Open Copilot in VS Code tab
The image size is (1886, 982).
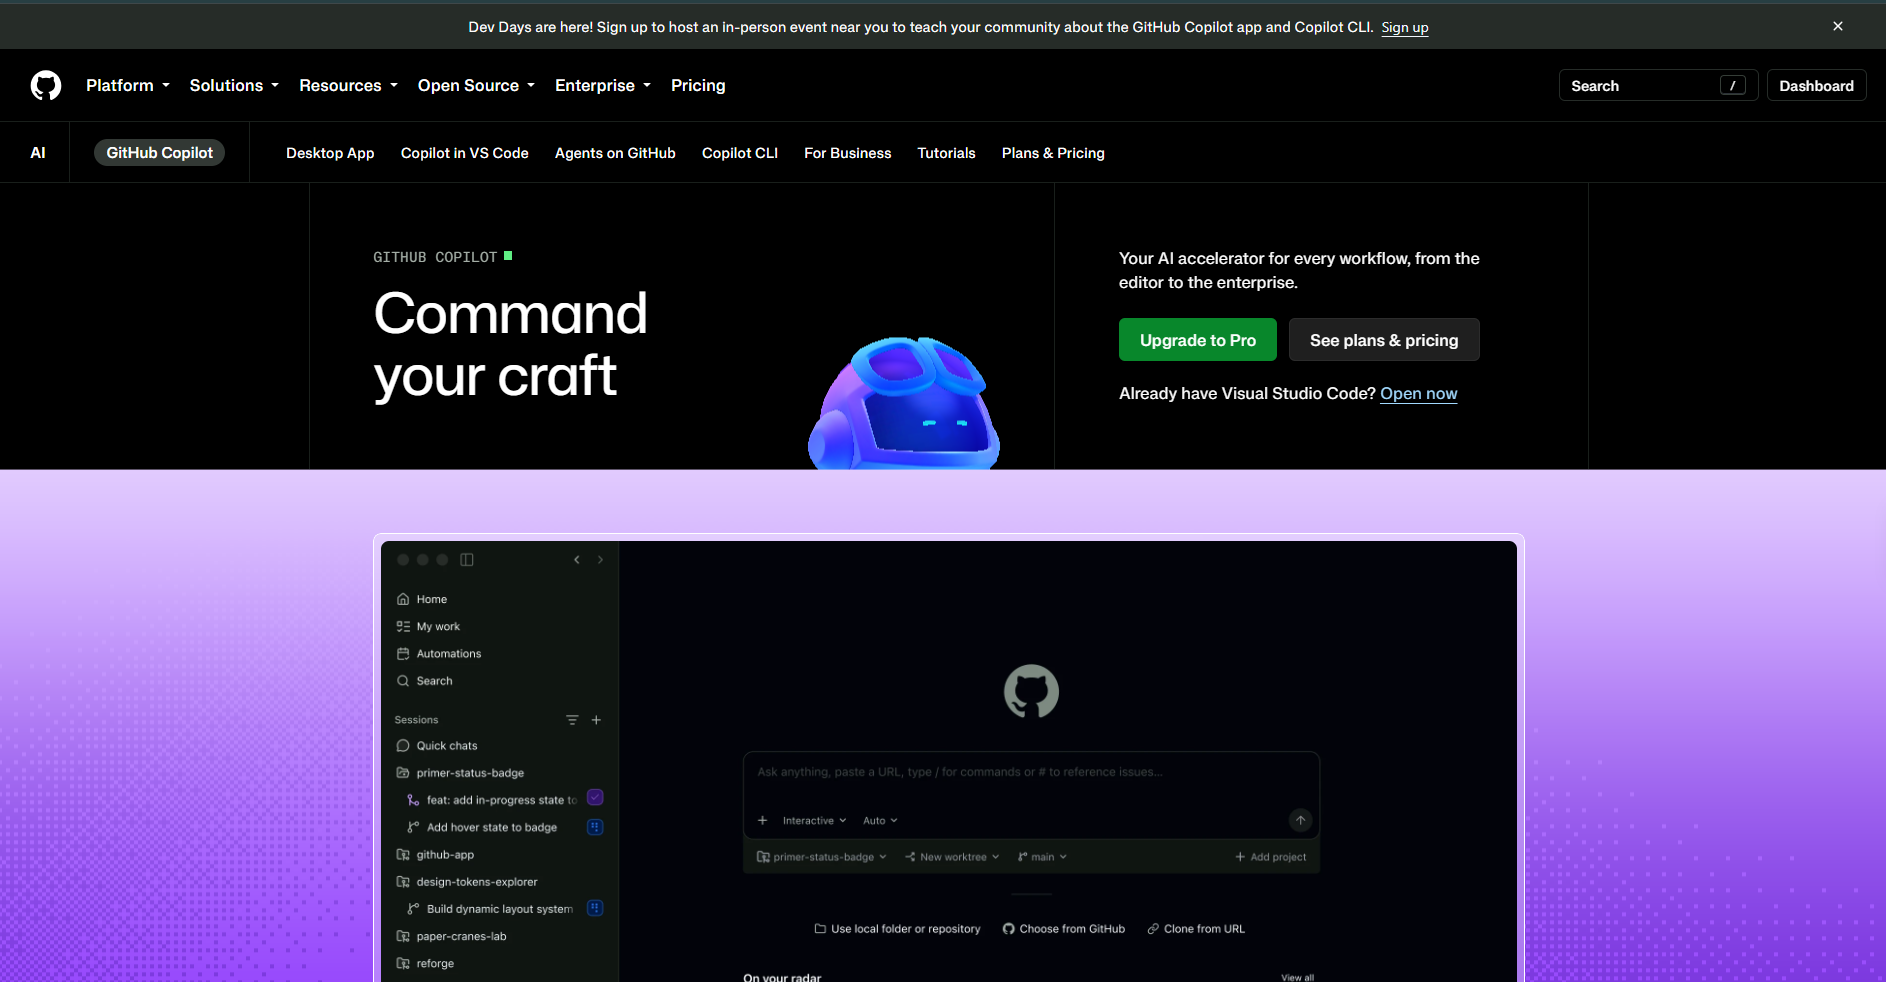pyautogui.click(x=464, y=153)
